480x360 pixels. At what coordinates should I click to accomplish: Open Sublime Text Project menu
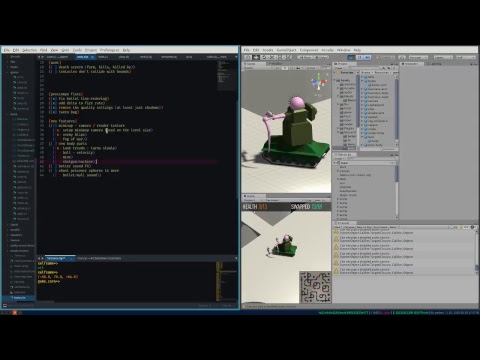coord(91,50)
